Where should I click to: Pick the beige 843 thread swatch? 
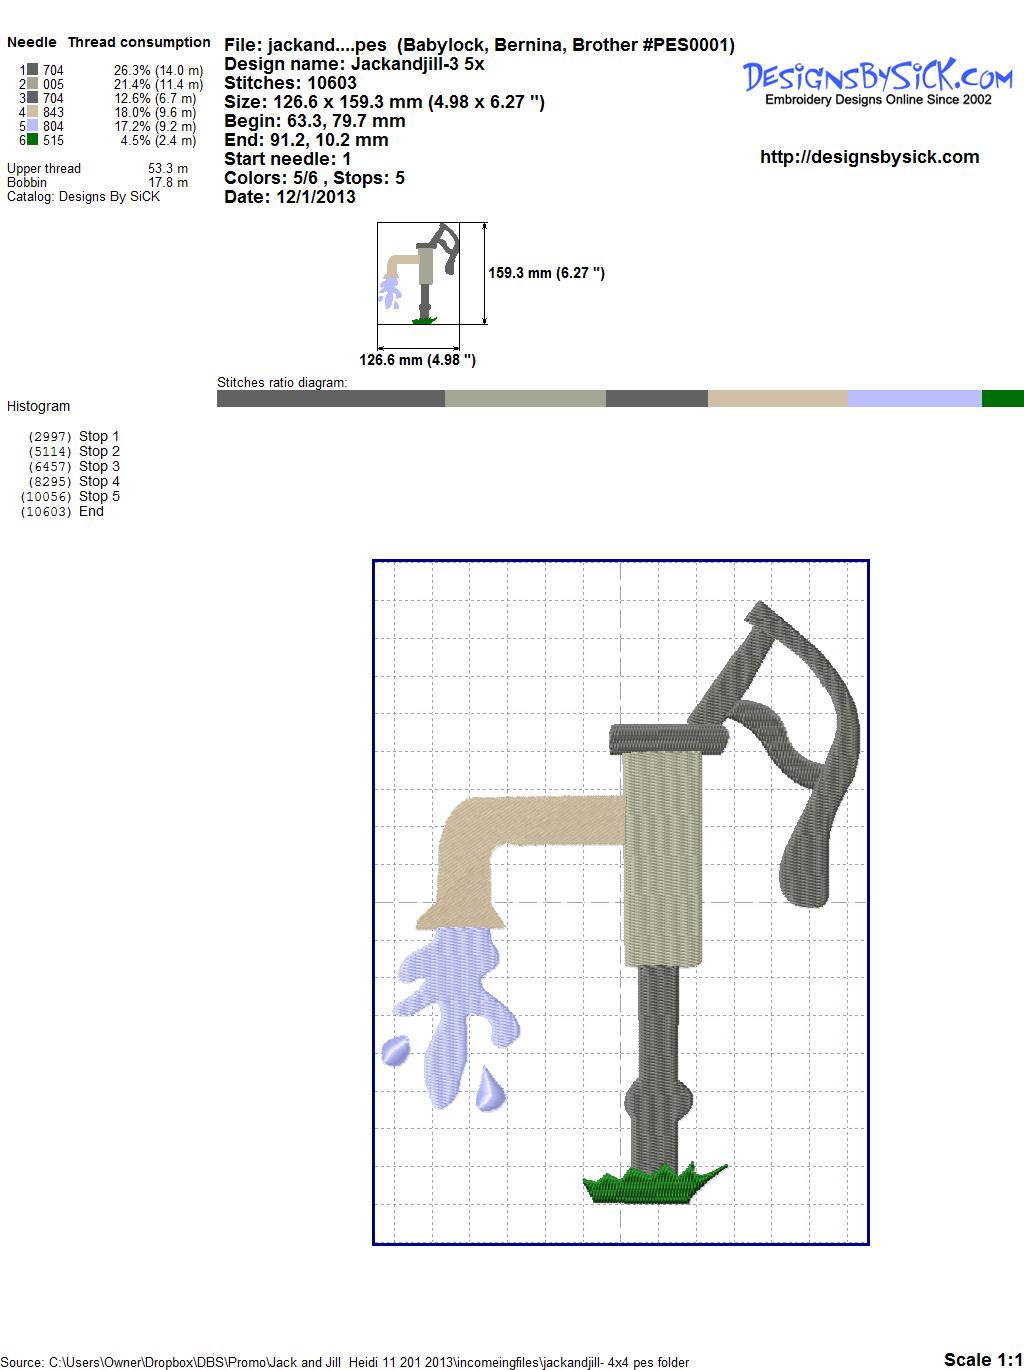pos(33,112)
